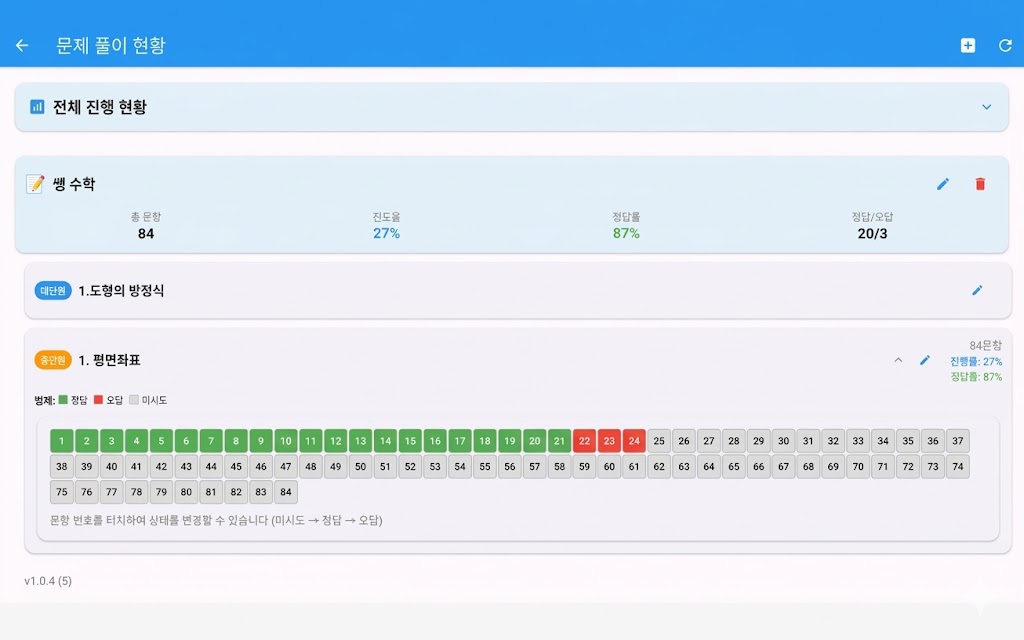Click the 쎈 수학 workbook title

click(74, 184)
